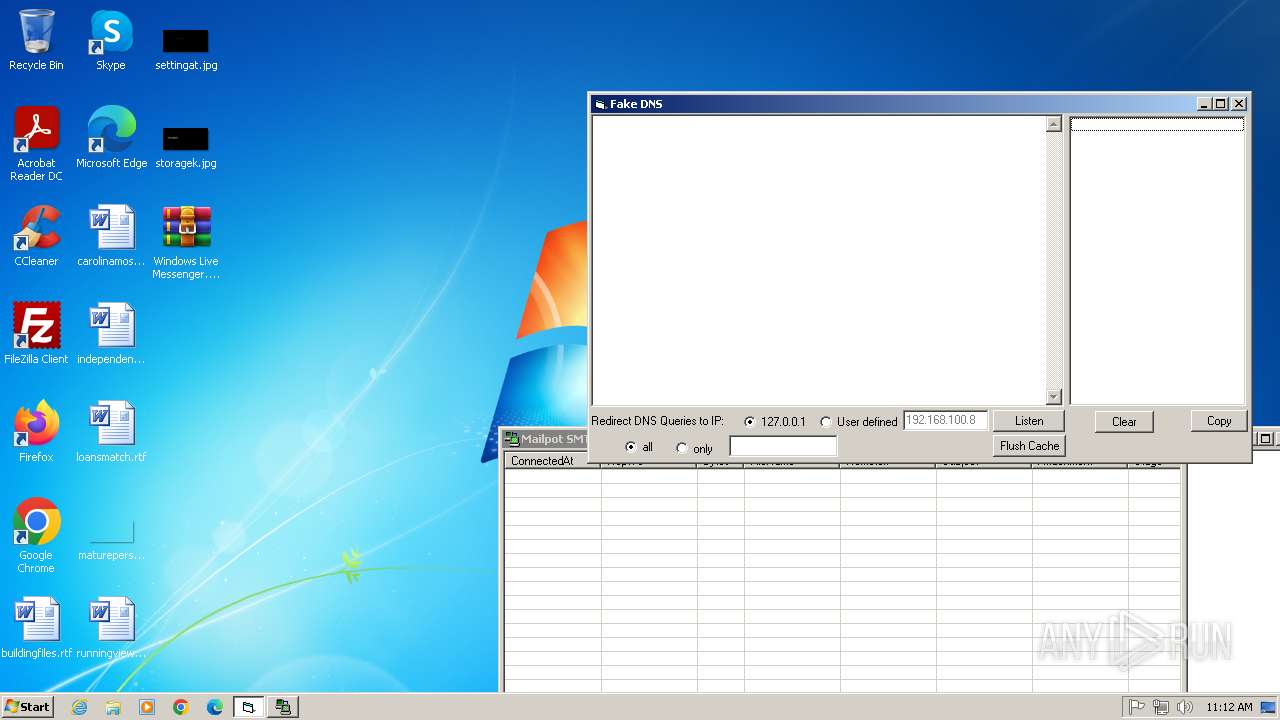Select the storagek.jpg image file

click(x=186, y=146)
